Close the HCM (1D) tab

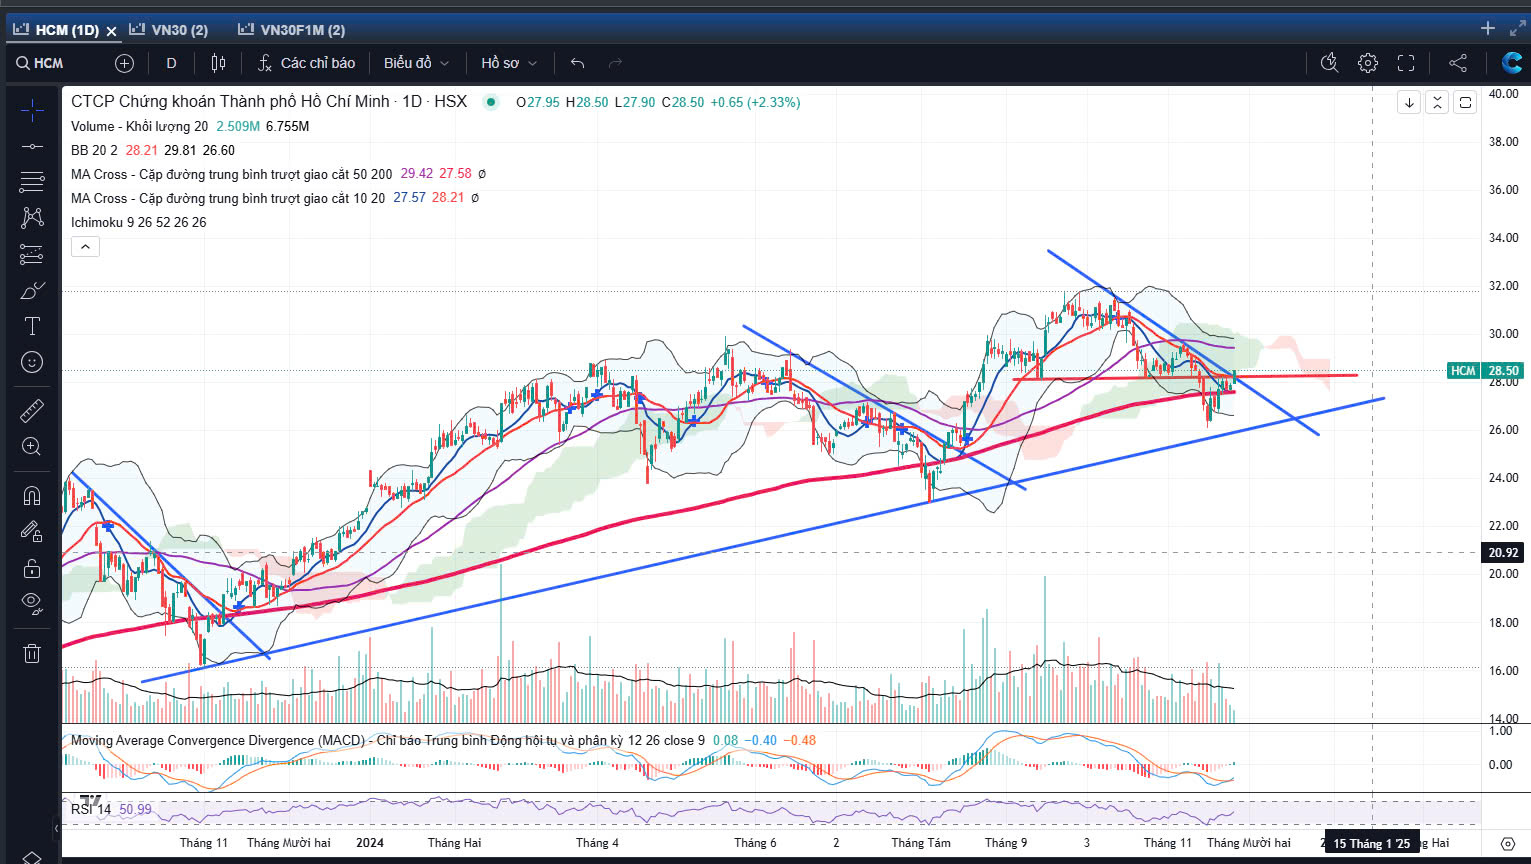[111, 31]
